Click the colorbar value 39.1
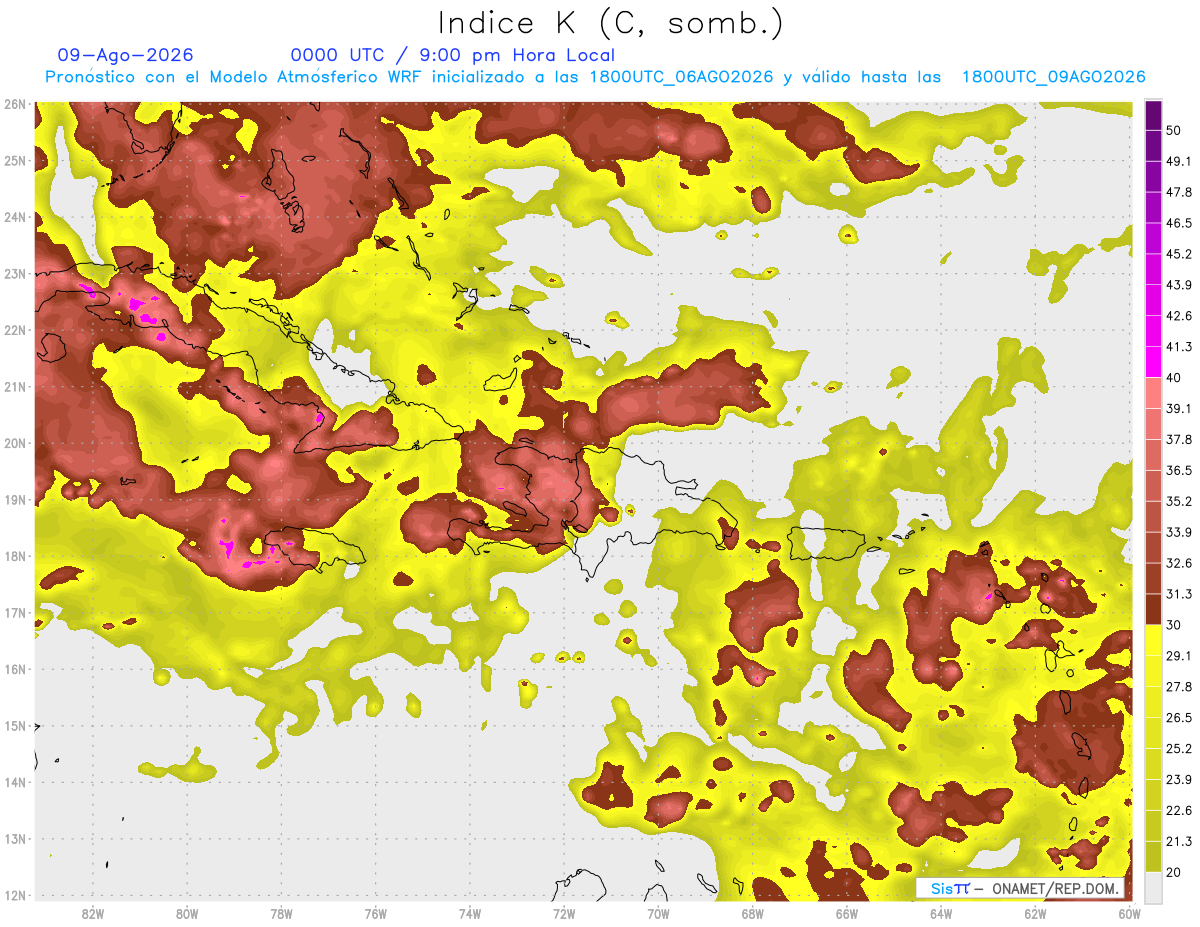Screen dimensions: 1200x927 (x=1179, y=408)
